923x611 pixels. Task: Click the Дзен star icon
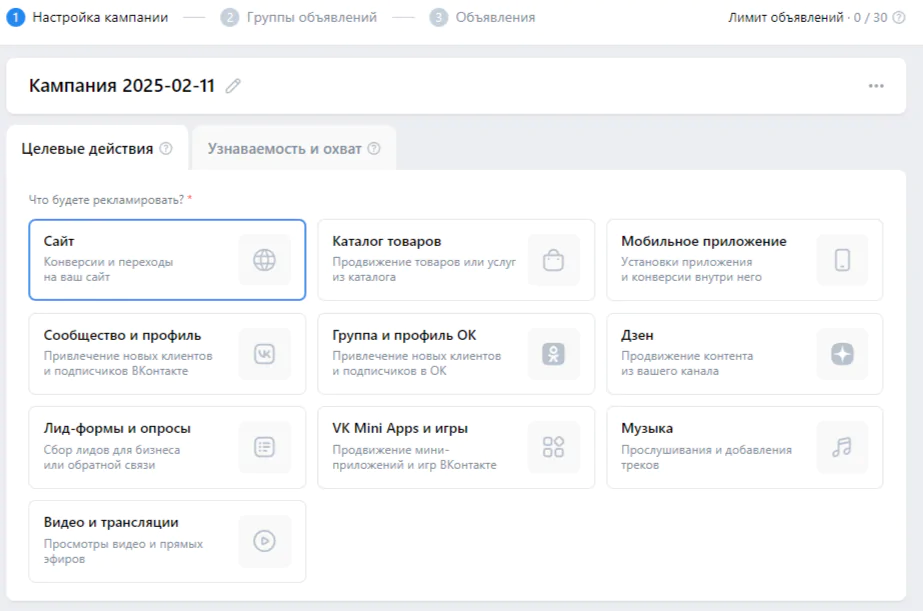(x=842, y=354)
